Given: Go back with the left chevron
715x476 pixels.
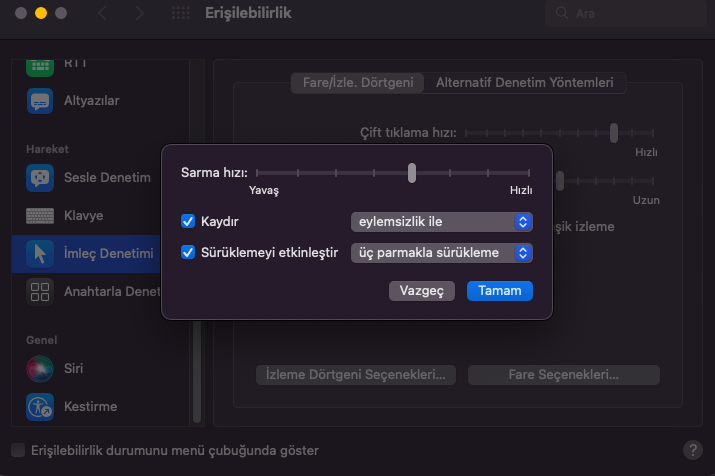Looking at the screenshot, I should [x=103, y=13].
